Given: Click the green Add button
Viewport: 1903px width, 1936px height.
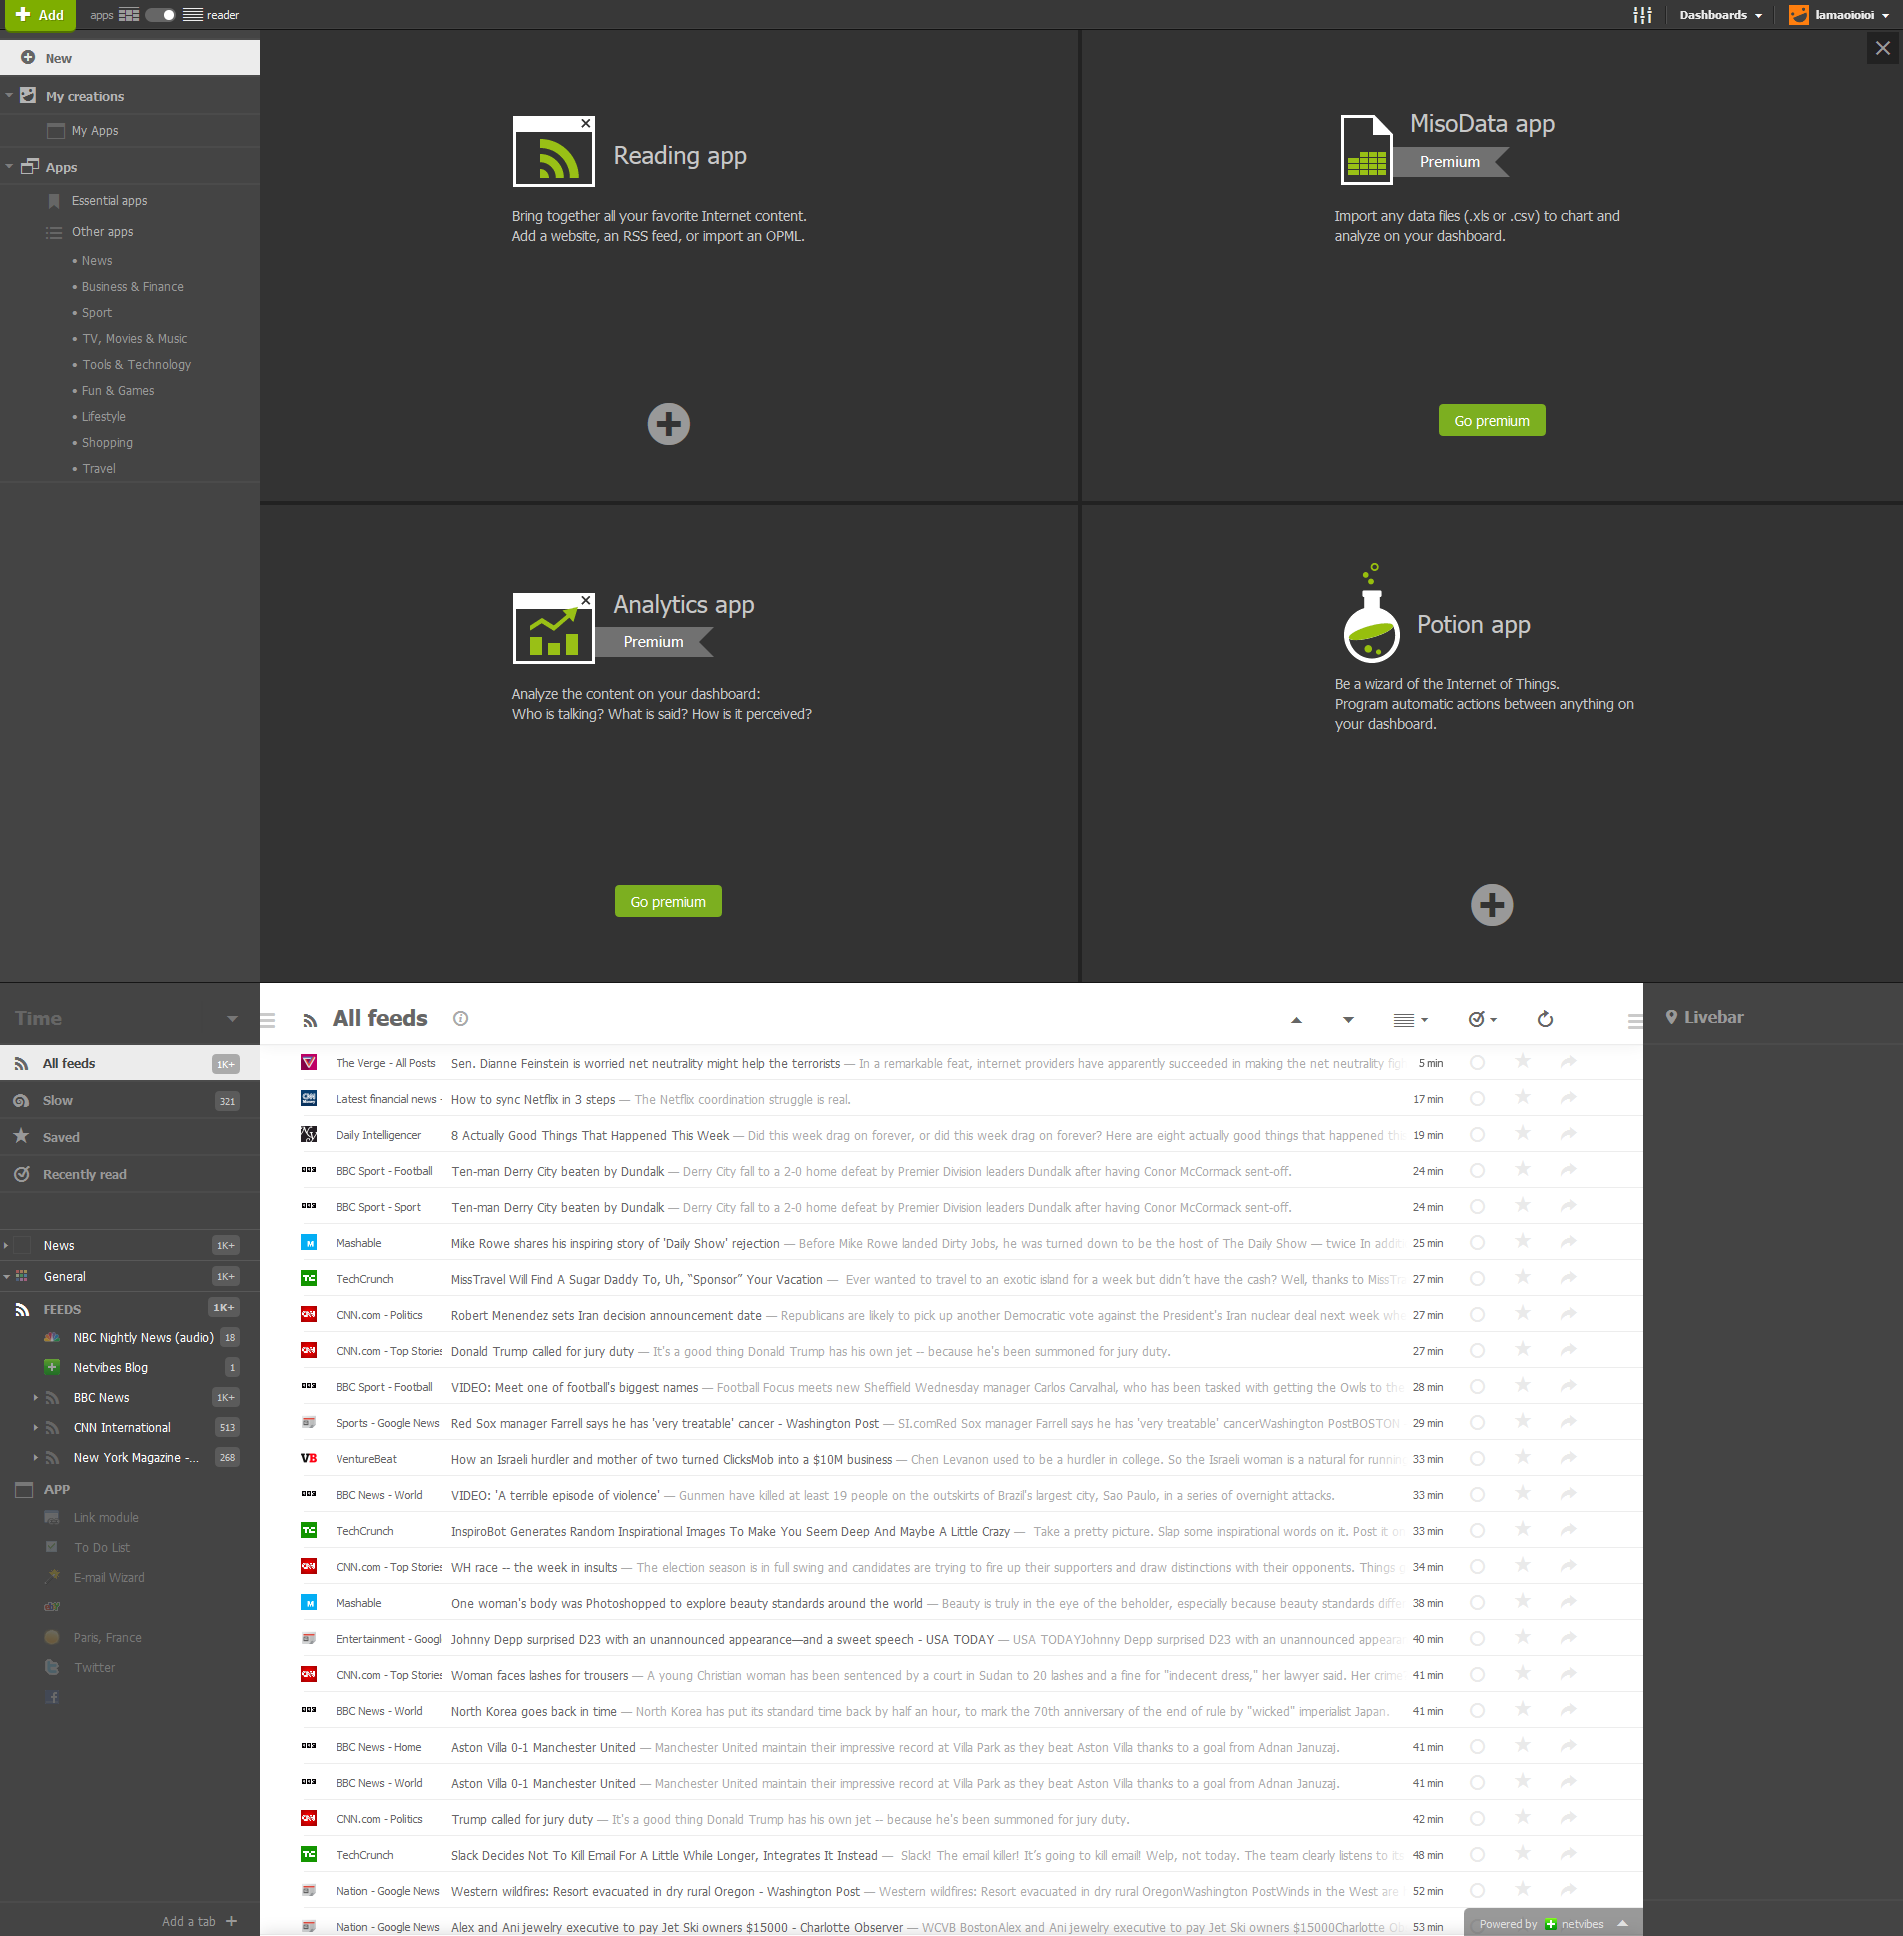Looking at the screenshot, I should (x=40, y=15).
